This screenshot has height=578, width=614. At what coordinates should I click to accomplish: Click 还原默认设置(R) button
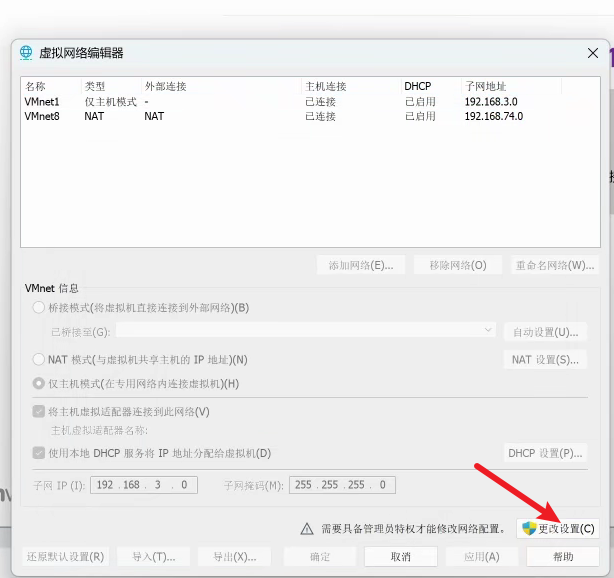pyautogui.click(x=65, y=556)
